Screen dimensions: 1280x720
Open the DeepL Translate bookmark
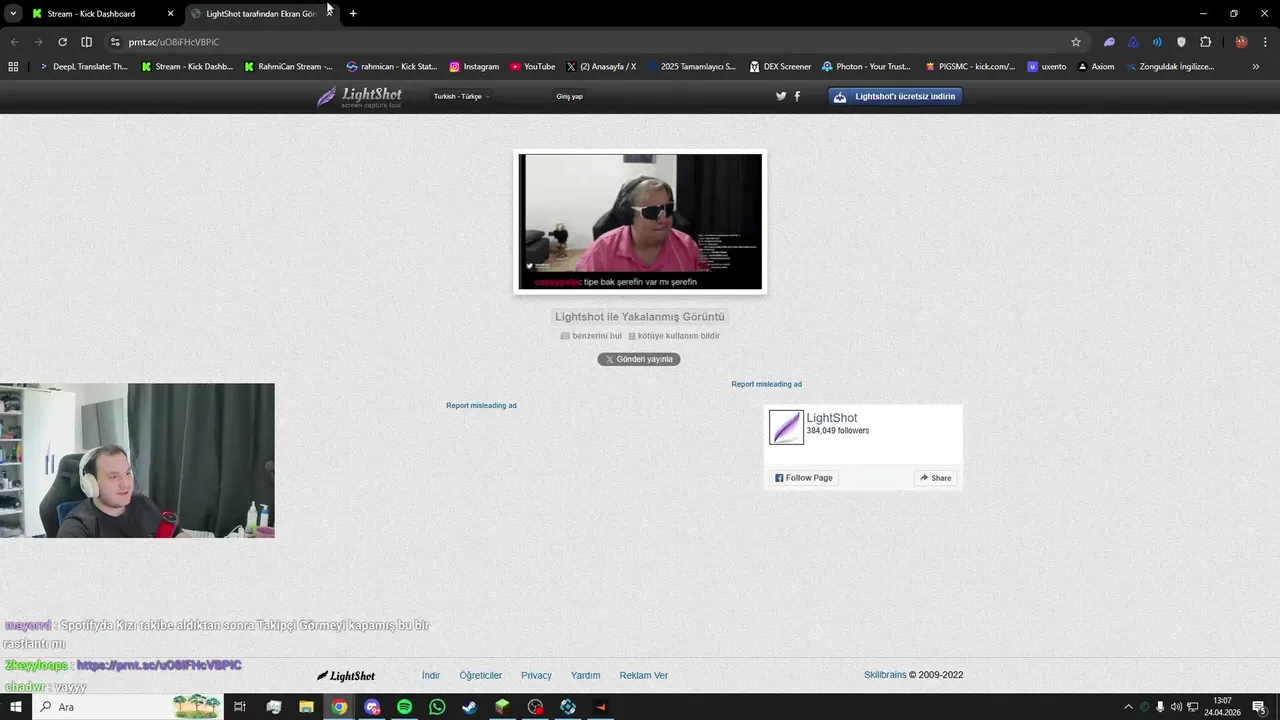point(84,67)
